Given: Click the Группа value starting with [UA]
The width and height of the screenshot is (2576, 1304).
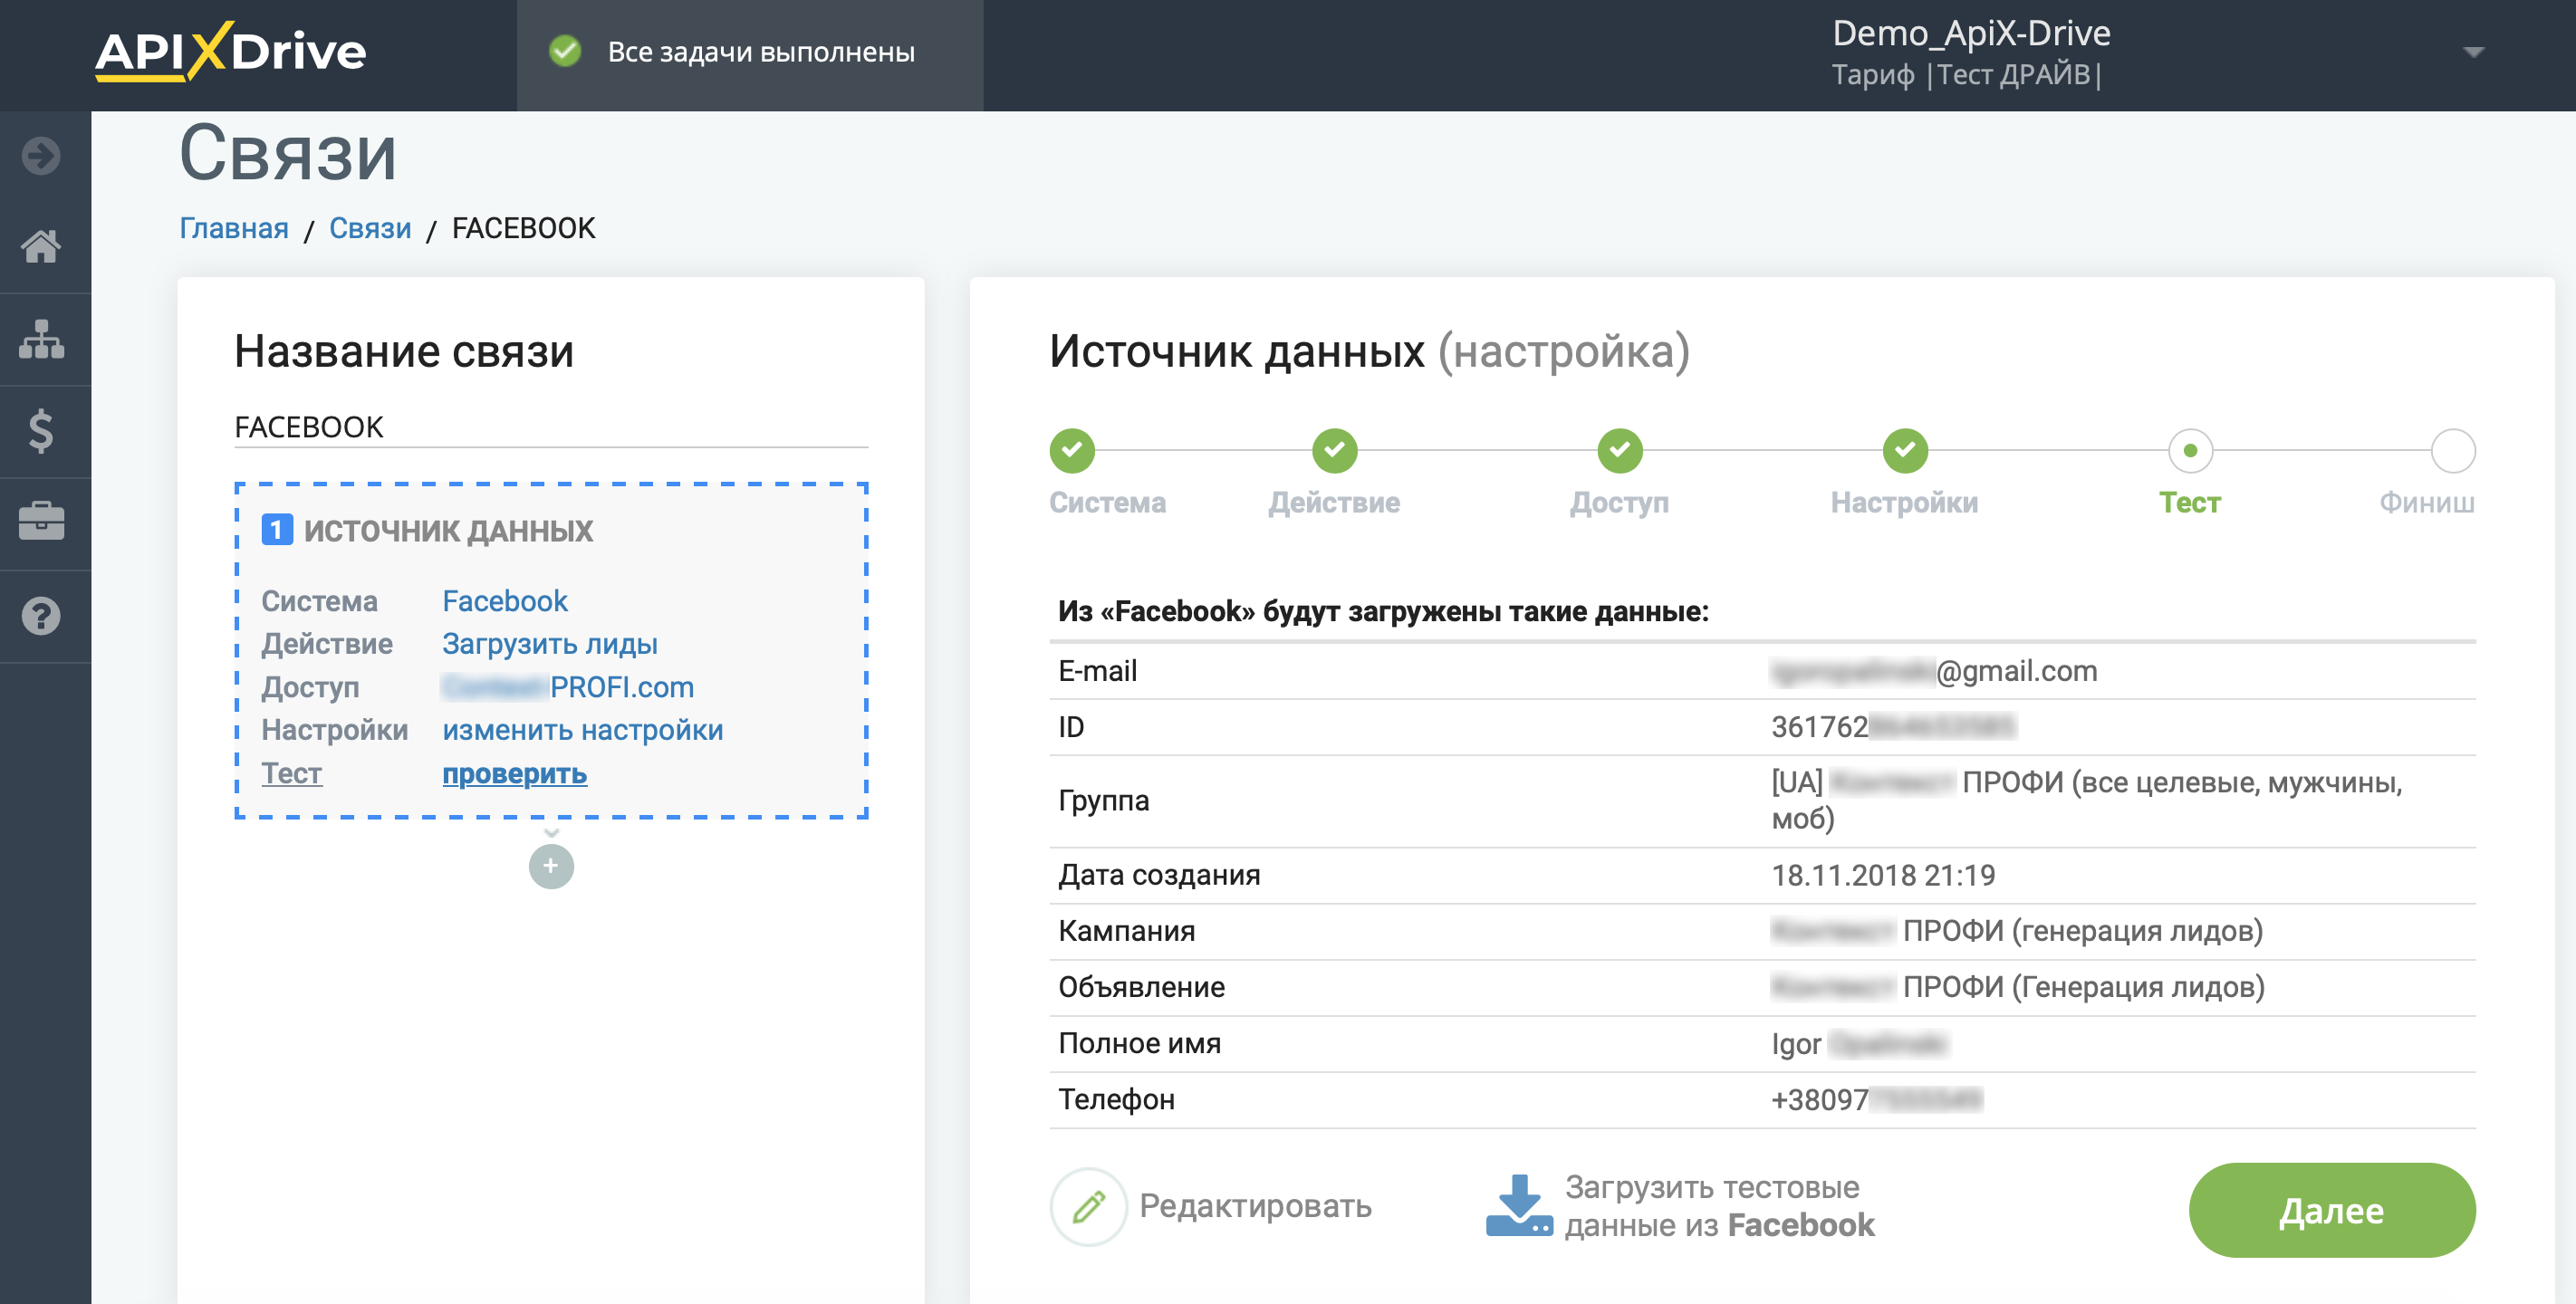Looking at the screenshot, I should tap(2086, 800).
